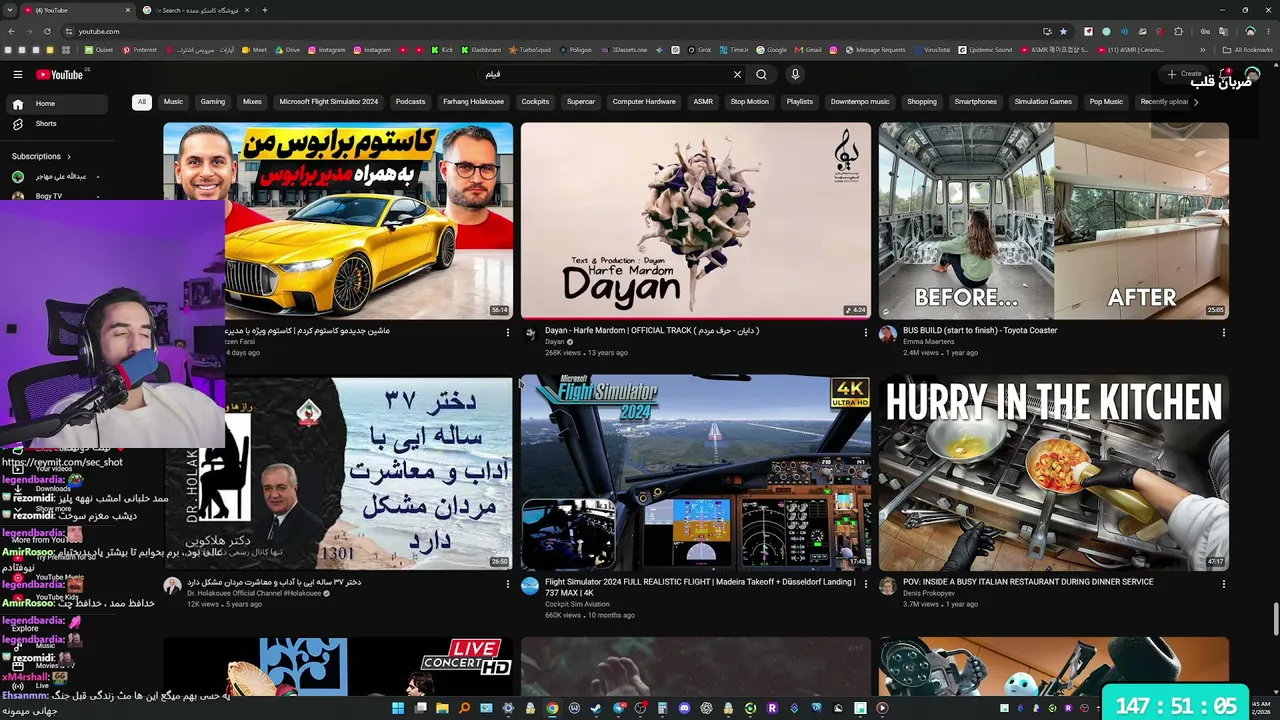The width and height of the screenshot is (1280, 720).
Task: Choose the Microsoft Flight Simulator 2024 chip
Action: [329, 102]
